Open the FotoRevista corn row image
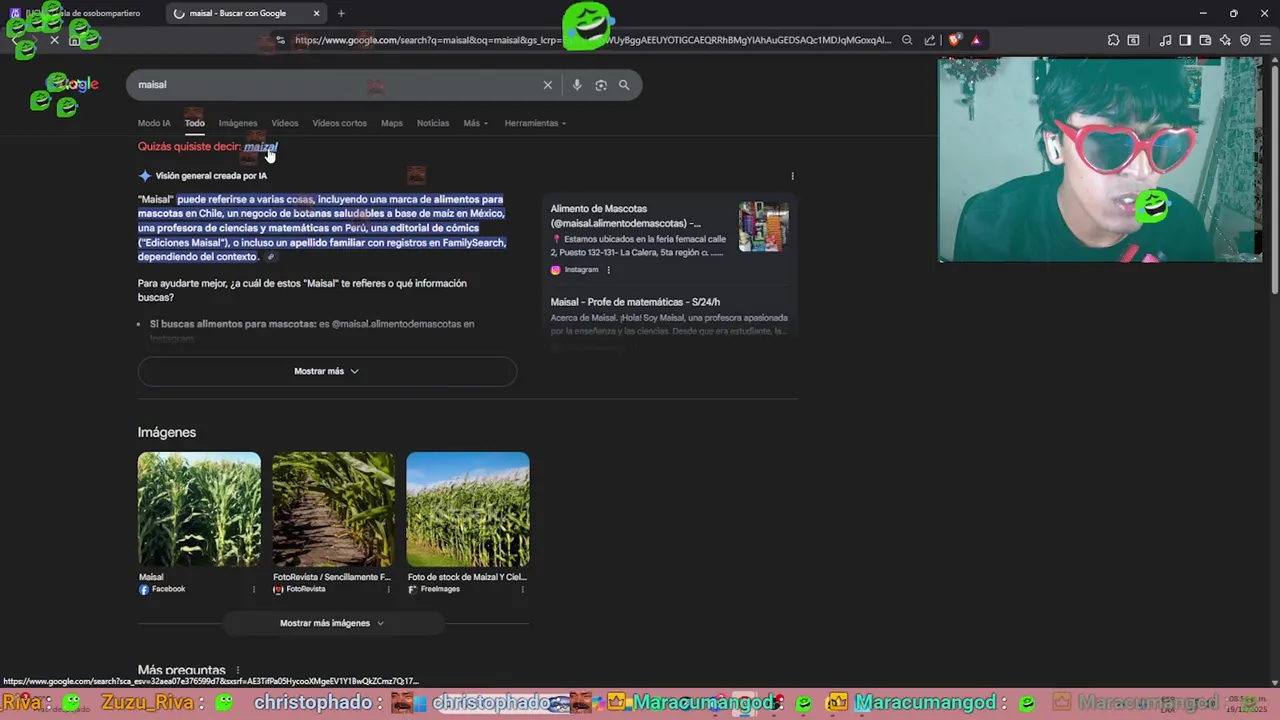 pyautogui.click(x=333, y=509)
